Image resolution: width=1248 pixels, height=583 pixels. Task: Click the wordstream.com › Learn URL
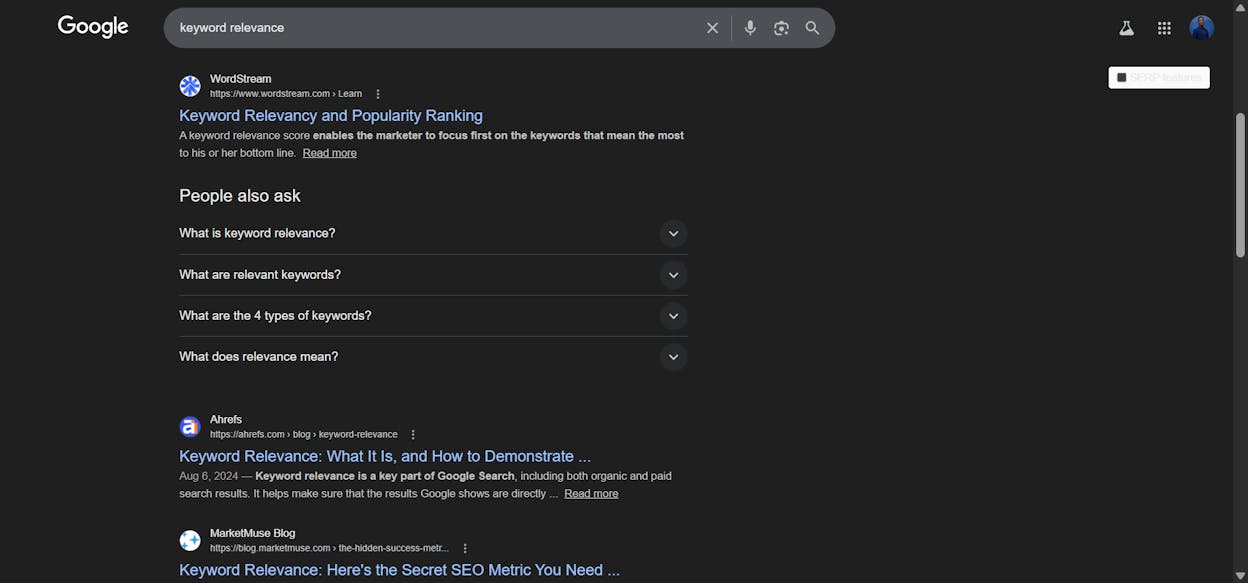point(286,94)
